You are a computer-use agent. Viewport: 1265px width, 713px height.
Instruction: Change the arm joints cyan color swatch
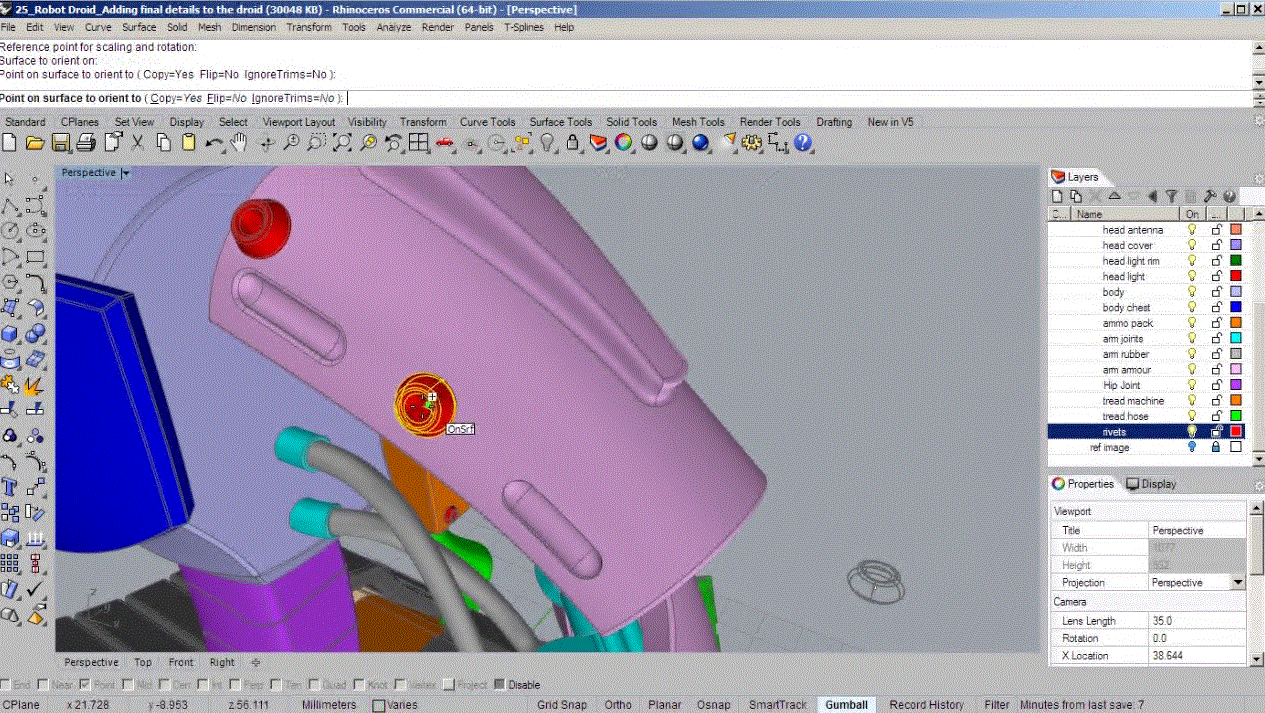click(1236, 339)
